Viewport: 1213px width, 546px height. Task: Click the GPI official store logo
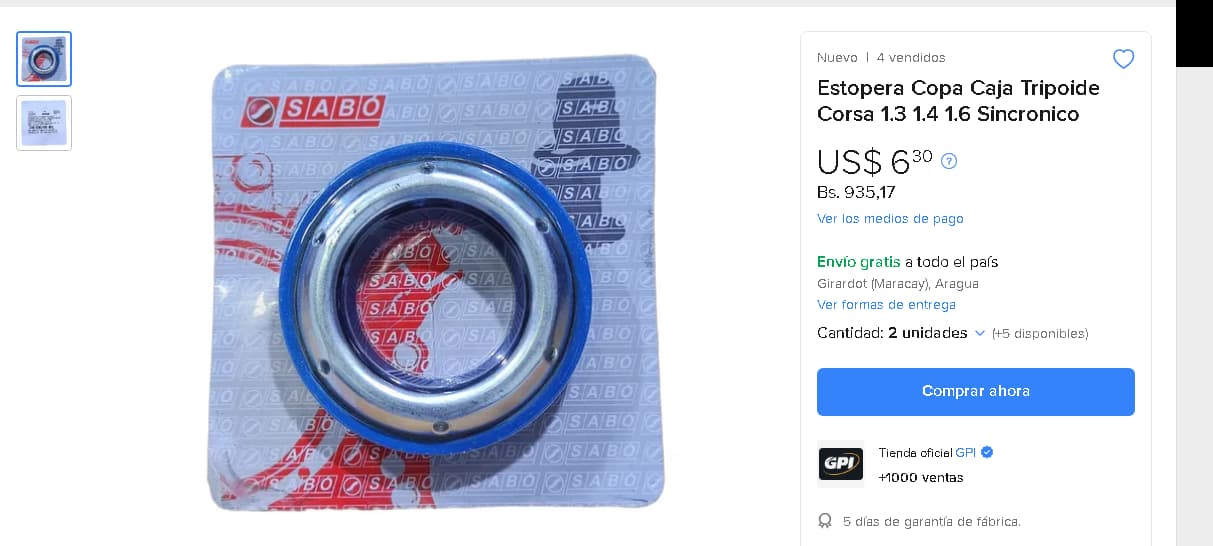(840, 464)
